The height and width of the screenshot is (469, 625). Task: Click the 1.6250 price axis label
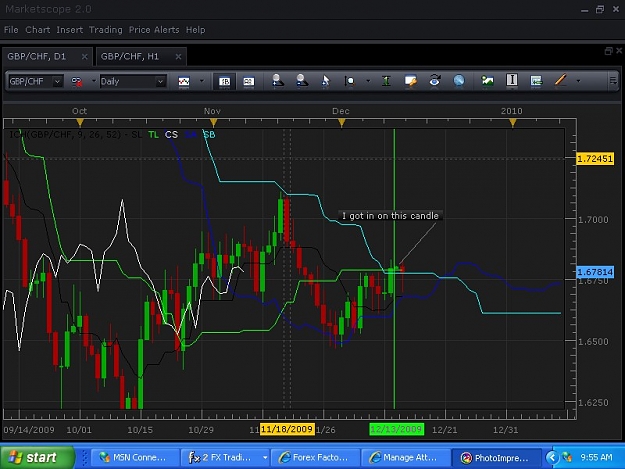coord(594,402)
